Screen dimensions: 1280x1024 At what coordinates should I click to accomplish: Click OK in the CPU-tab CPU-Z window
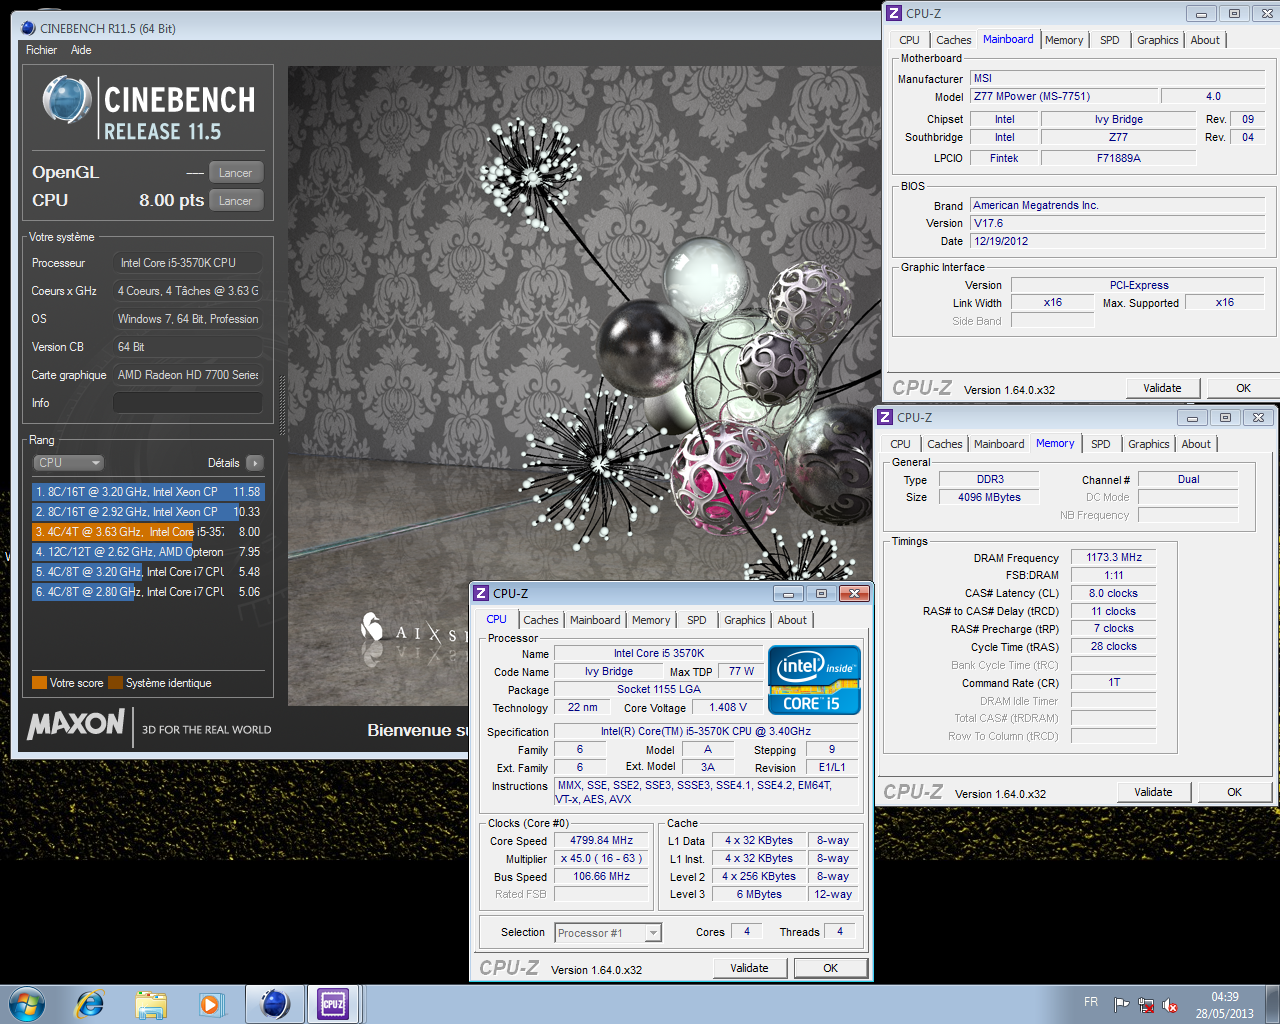tap(830, 968)
